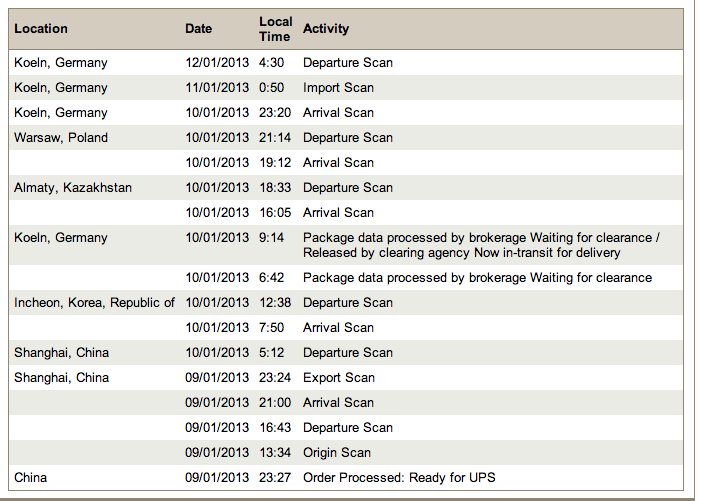Click the Import Scan activity entry

click(336, 88)
